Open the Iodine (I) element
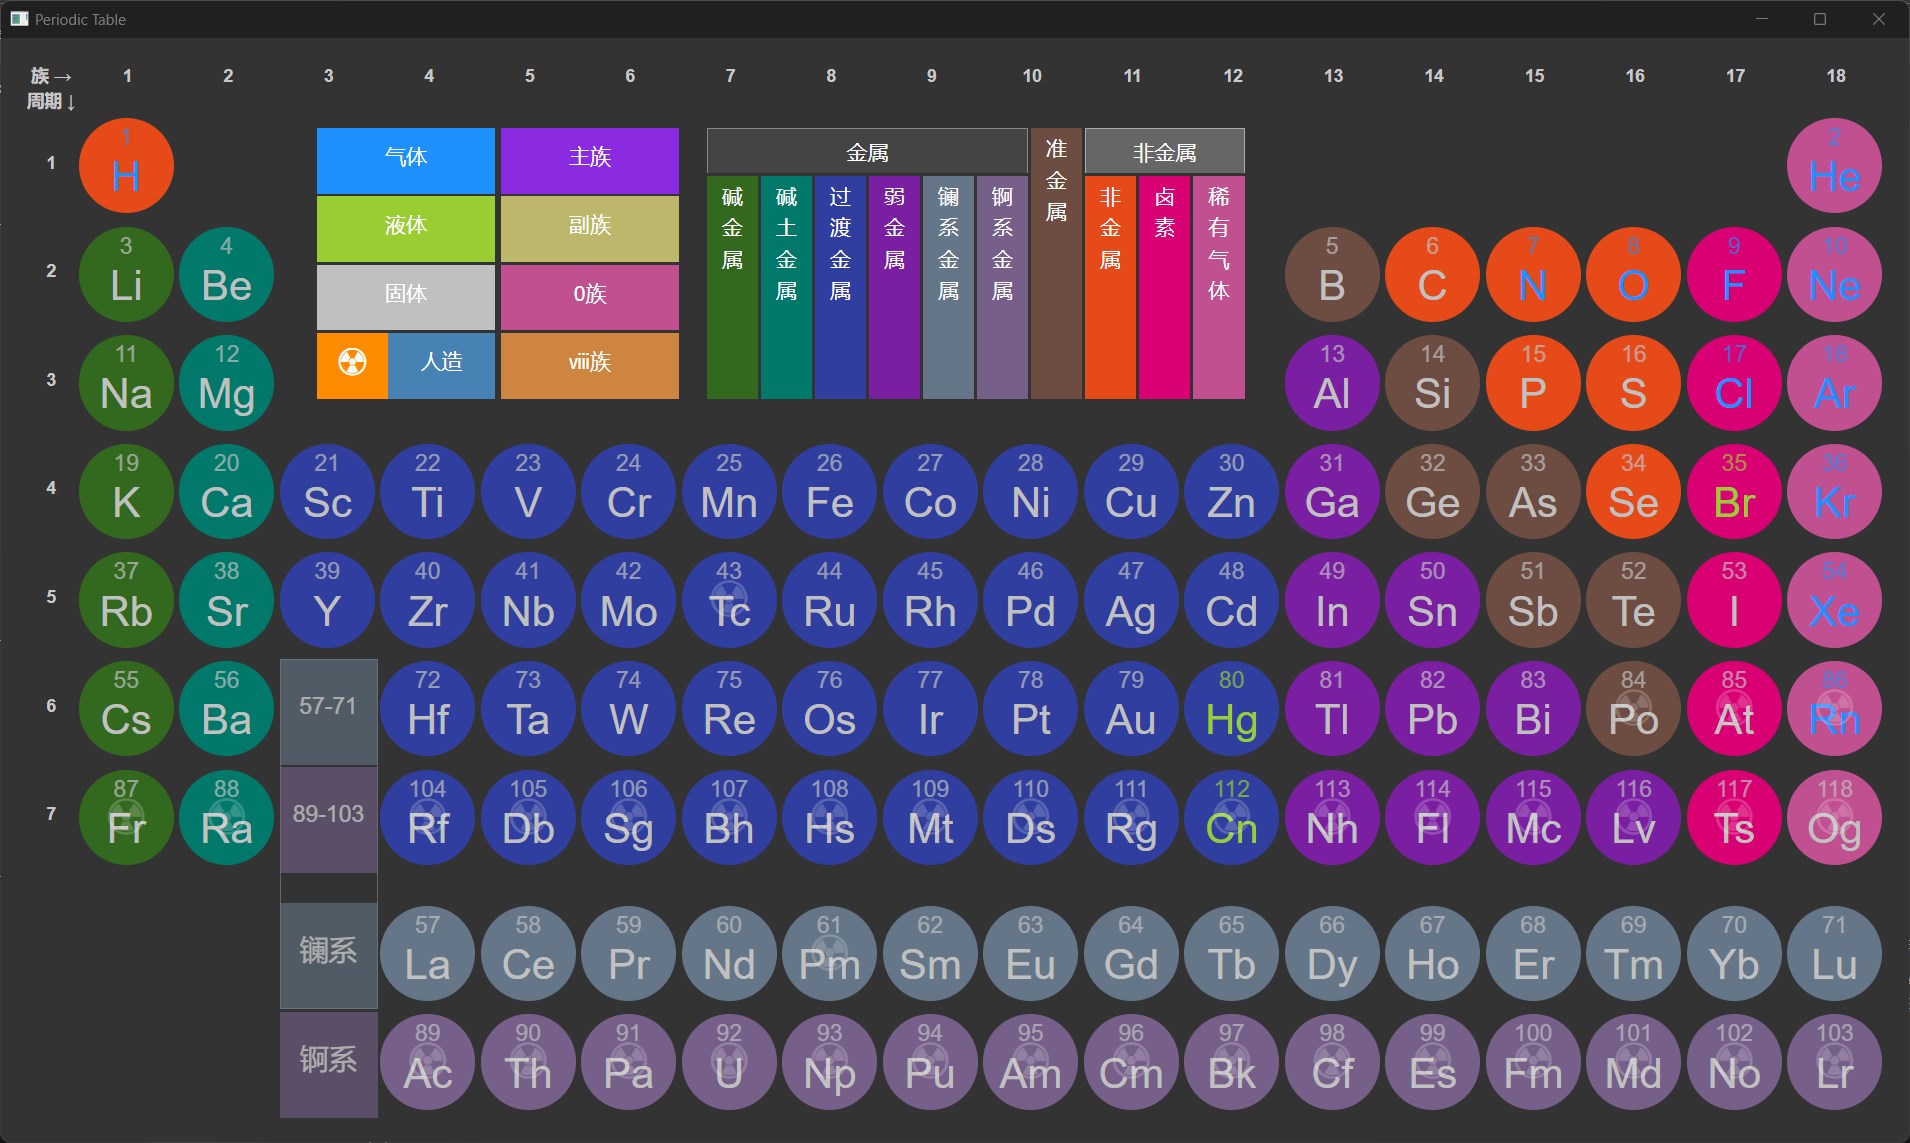This screenshot has width=1910, height=1143. click(1734, 601)
